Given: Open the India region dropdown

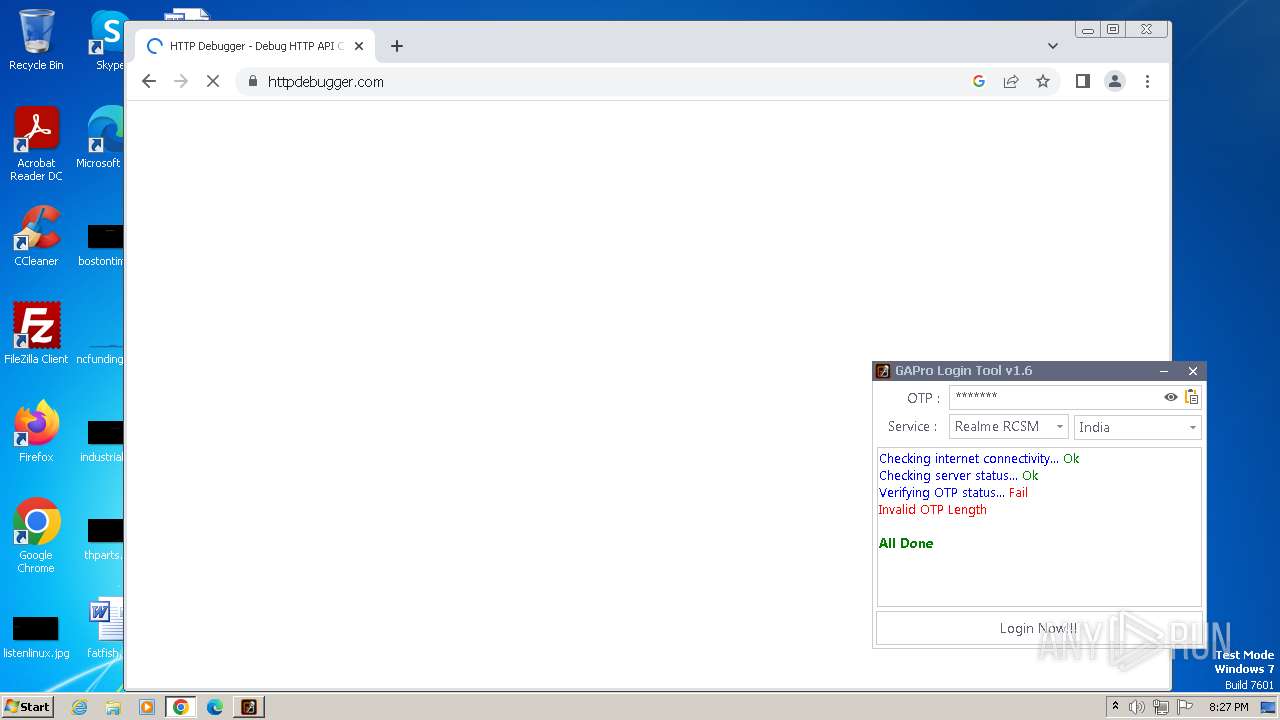Looking at the screenshot, I should [x=1137, y=427].
